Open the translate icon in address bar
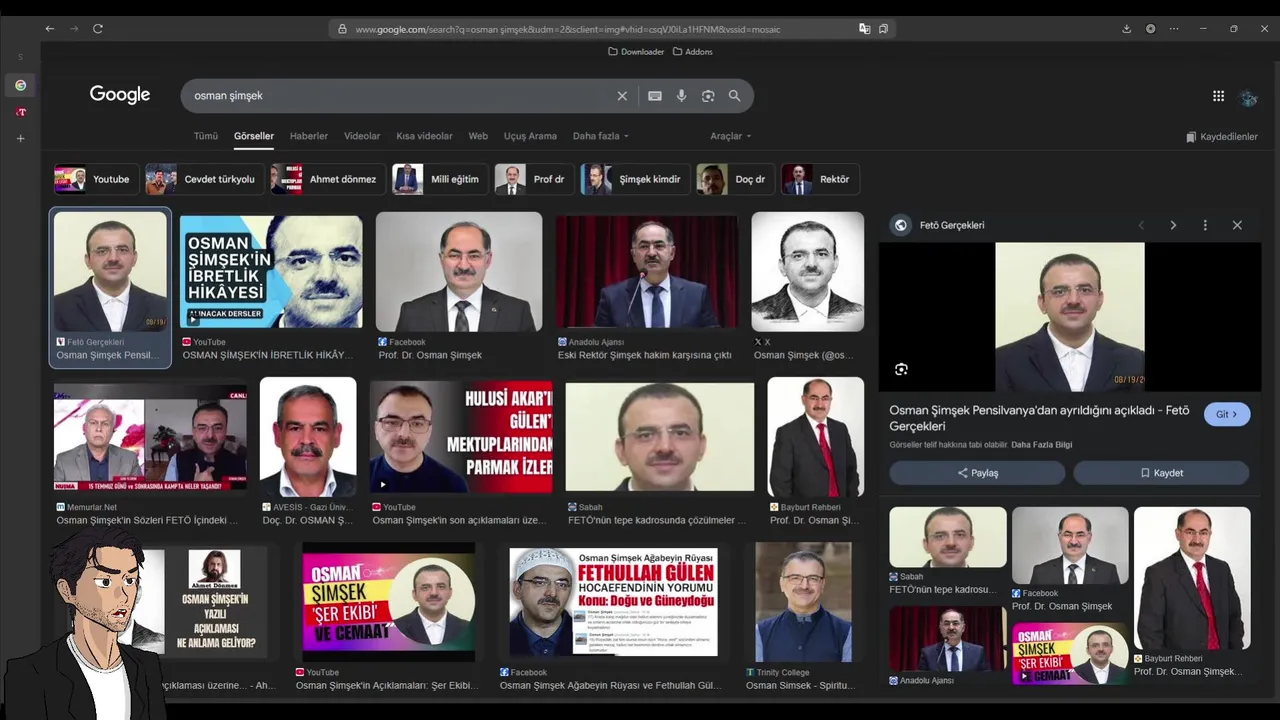 [865, 29]
